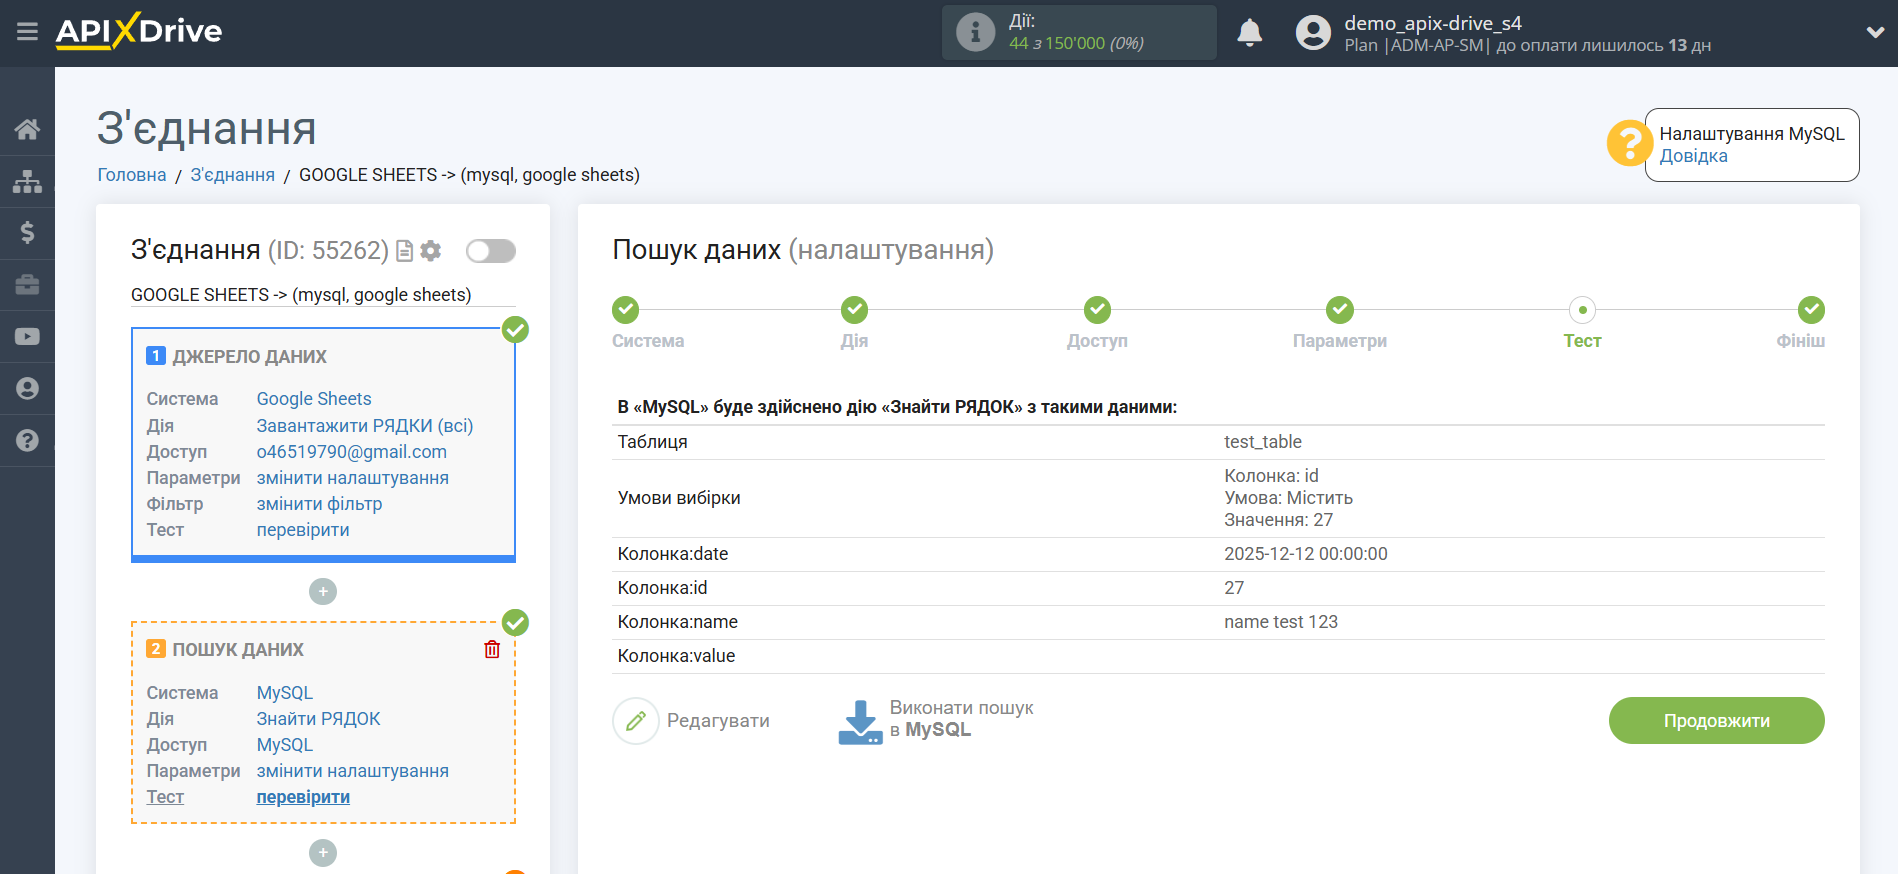The image size is (1898, 874).
Task: Click the actions info icon
Action: tap(975, 32)
